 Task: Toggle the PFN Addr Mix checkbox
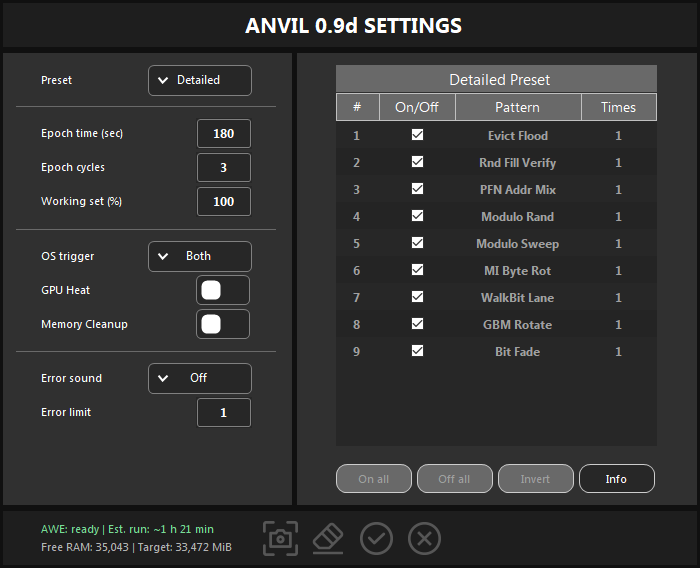417,189
